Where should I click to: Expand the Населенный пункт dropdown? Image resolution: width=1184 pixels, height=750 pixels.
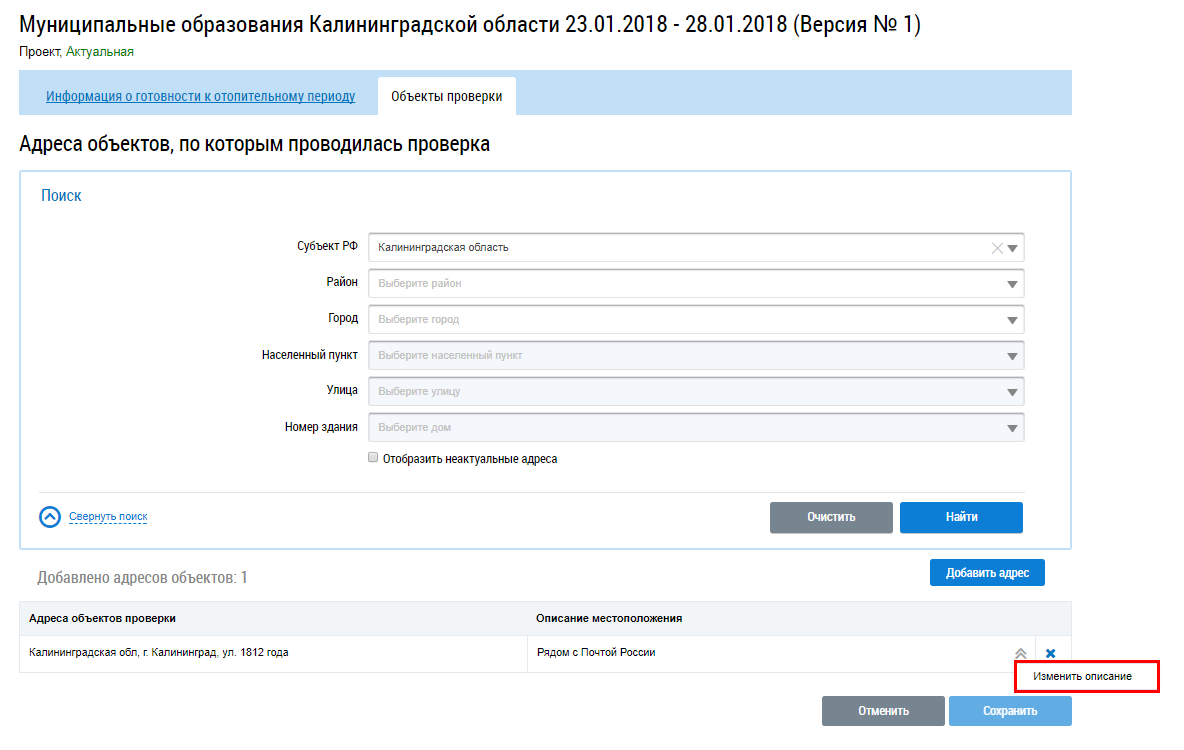[x=1012, y=356]
